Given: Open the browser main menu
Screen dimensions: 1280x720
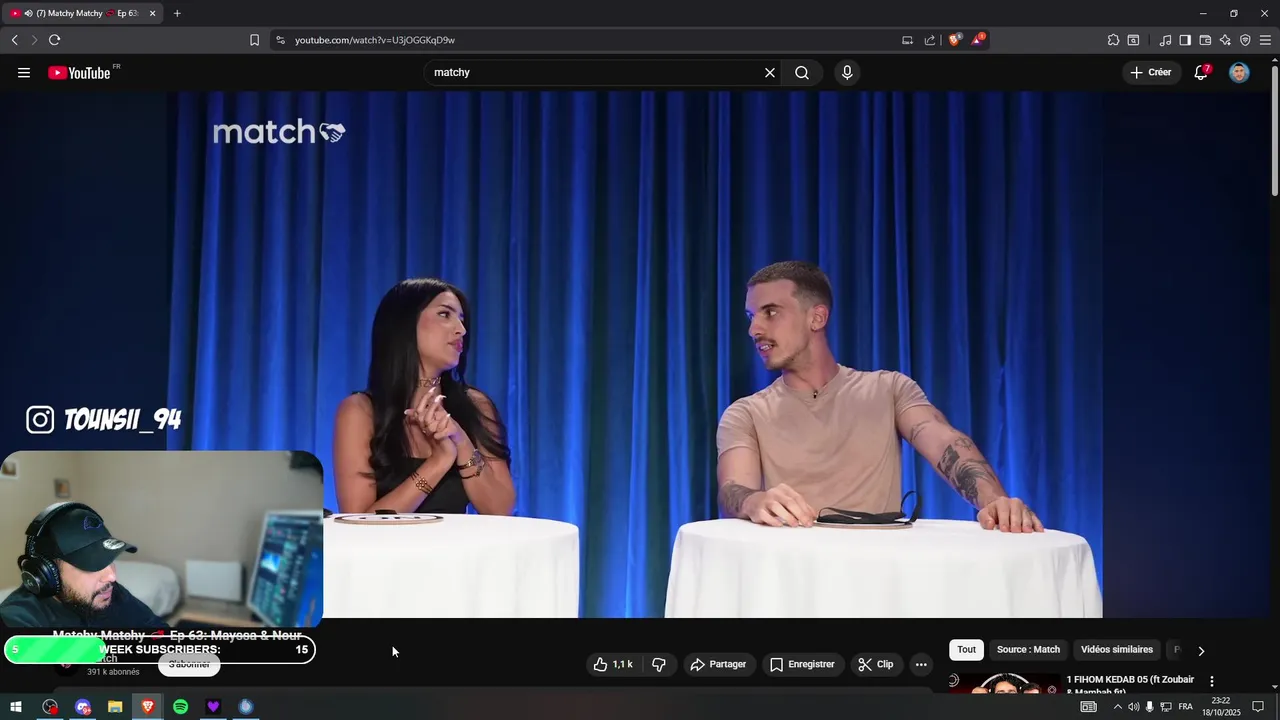Looking at the screenshot, I should (1265, 40).
